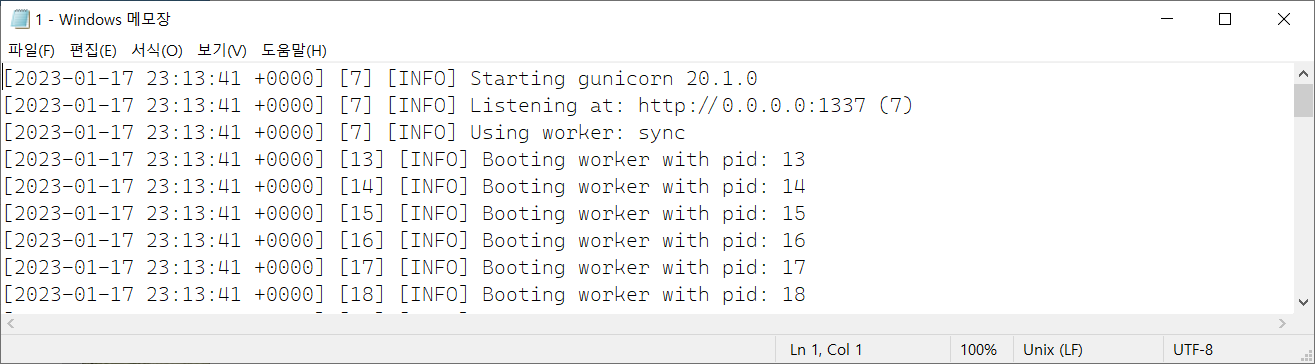Click the 100% zoom status indicator

978,349
